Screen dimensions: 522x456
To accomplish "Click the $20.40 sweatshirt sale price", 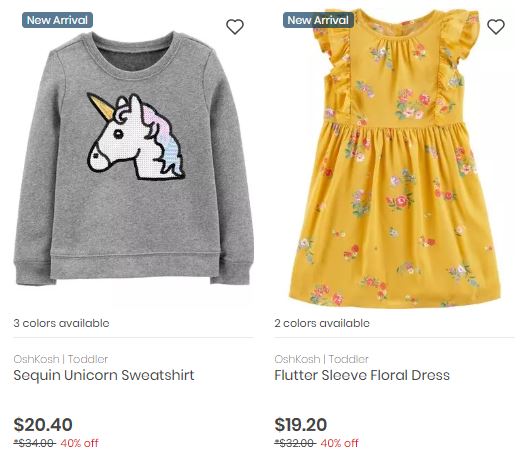I will point(43,425).
